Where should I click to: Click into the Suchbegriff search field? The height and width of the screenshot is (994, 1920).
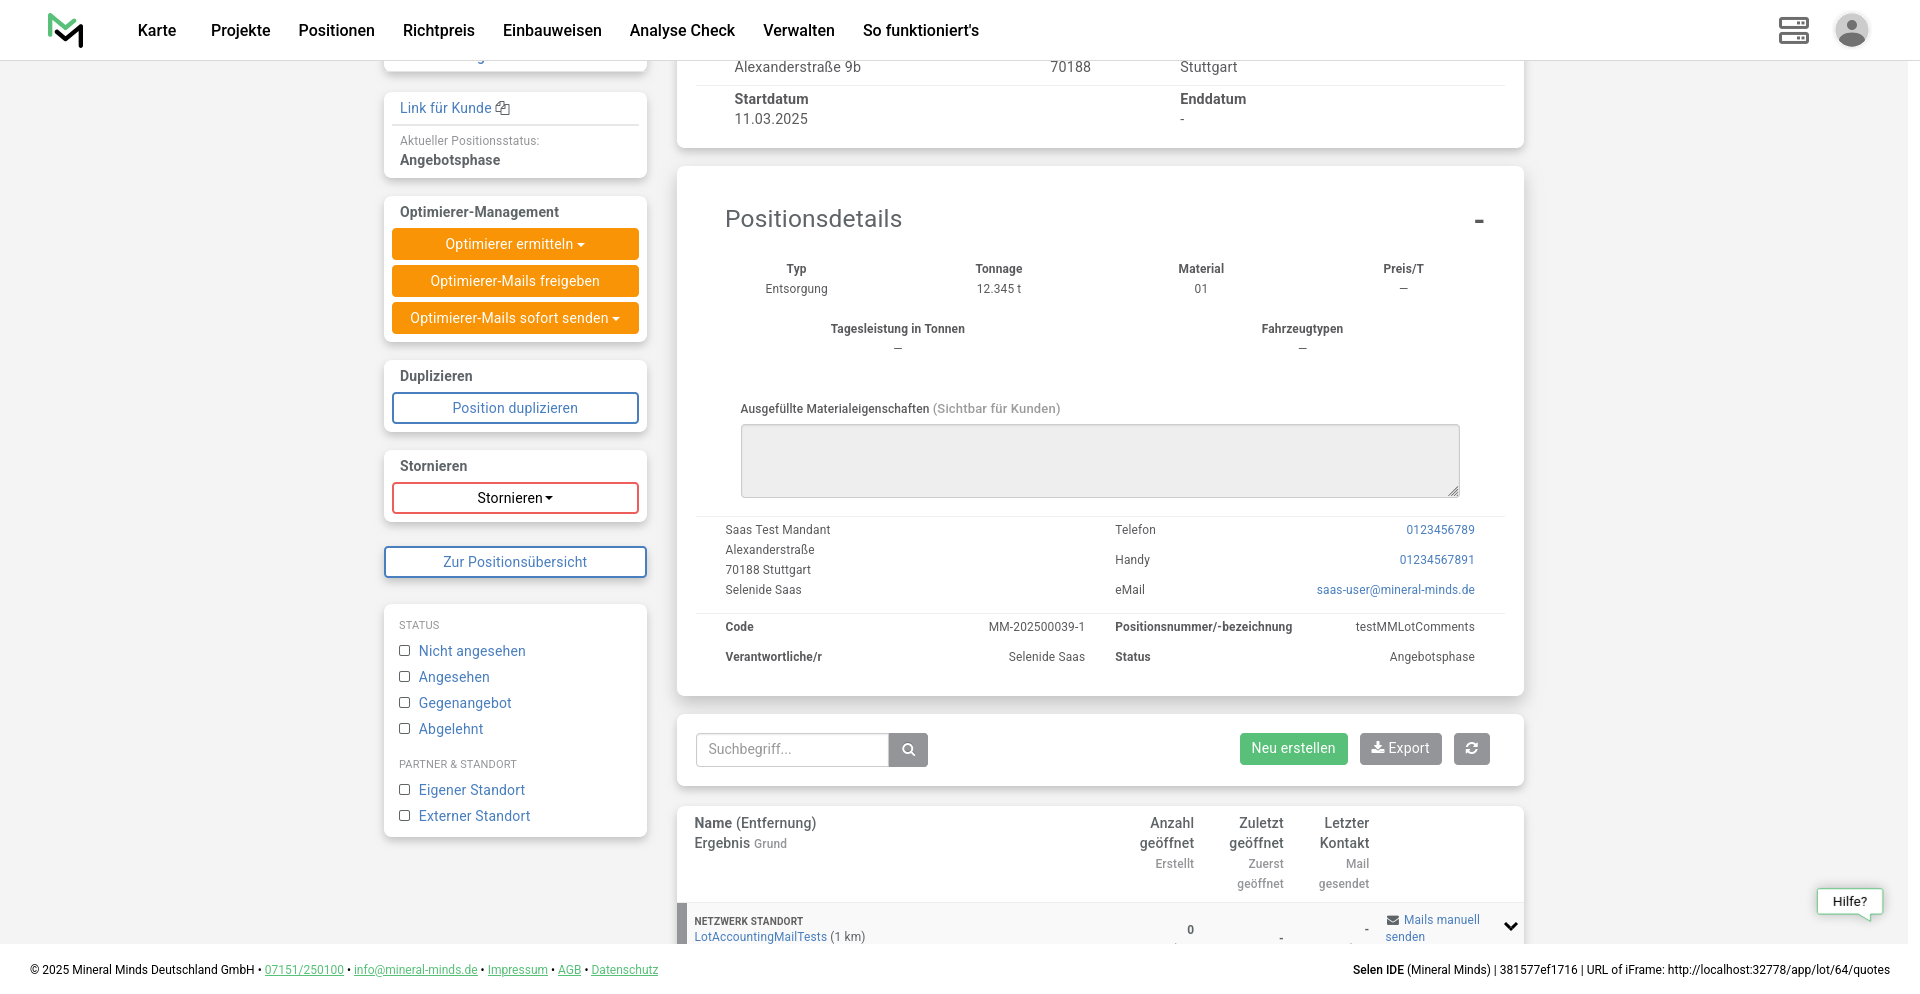tap(792, 750)
